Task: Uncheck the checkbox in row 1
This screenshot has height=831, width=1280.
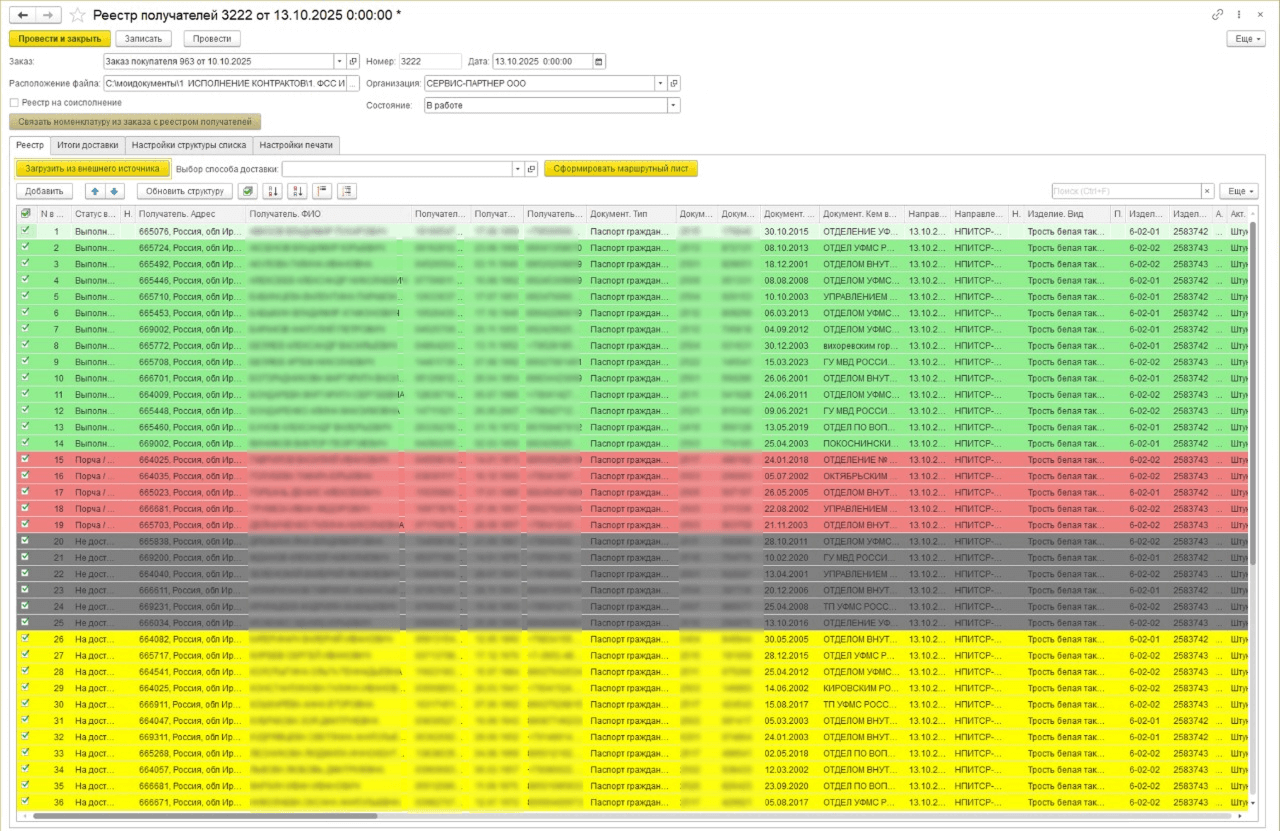Action: coord(25,231)
